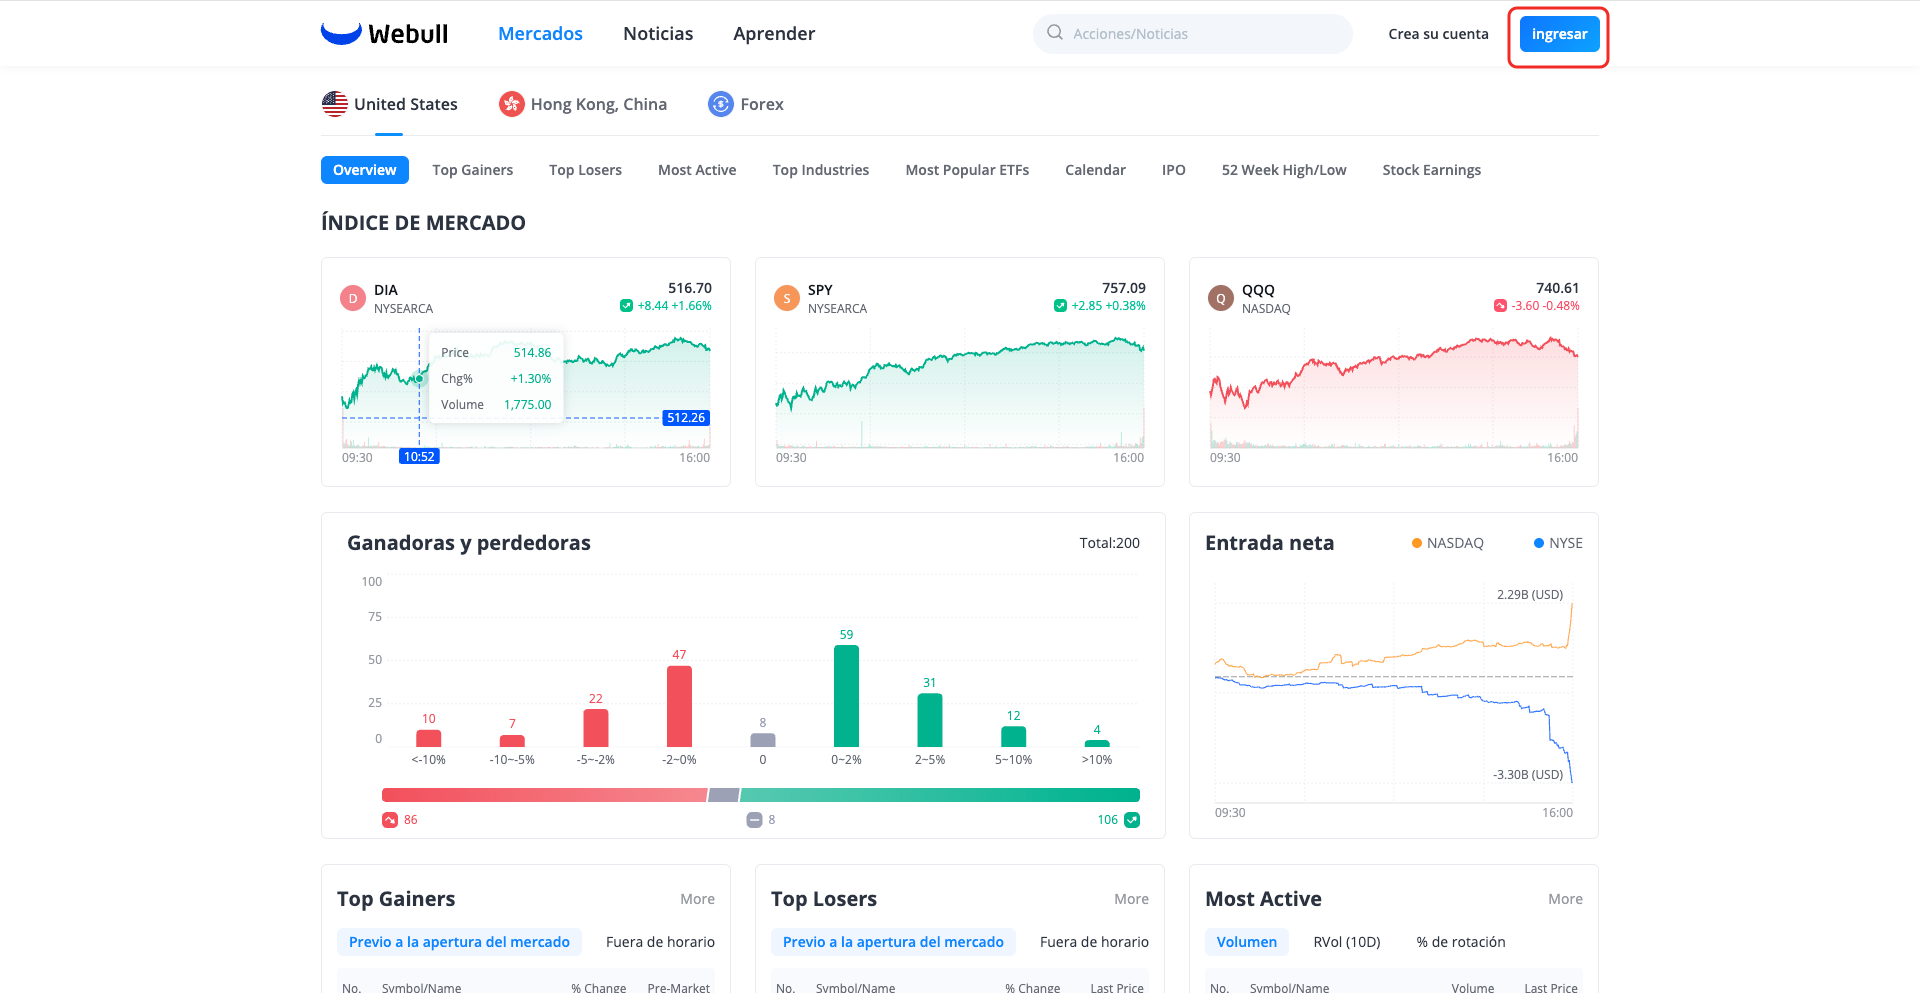The width and height of the screenshot is (1920, 993).
Task: Toggle the NYSE legend series
Action: pyautogui.click(x=1558, y=543)
